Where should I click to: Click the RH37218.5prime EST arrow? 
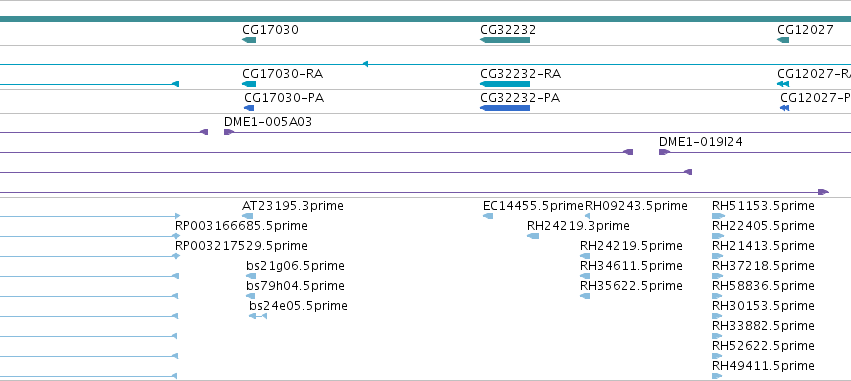tap(717, 276)
